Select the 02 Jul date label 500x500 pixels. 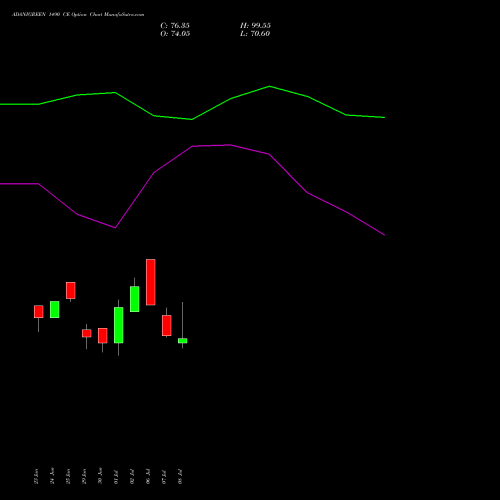pyautogui.click(x=132, y=477)
